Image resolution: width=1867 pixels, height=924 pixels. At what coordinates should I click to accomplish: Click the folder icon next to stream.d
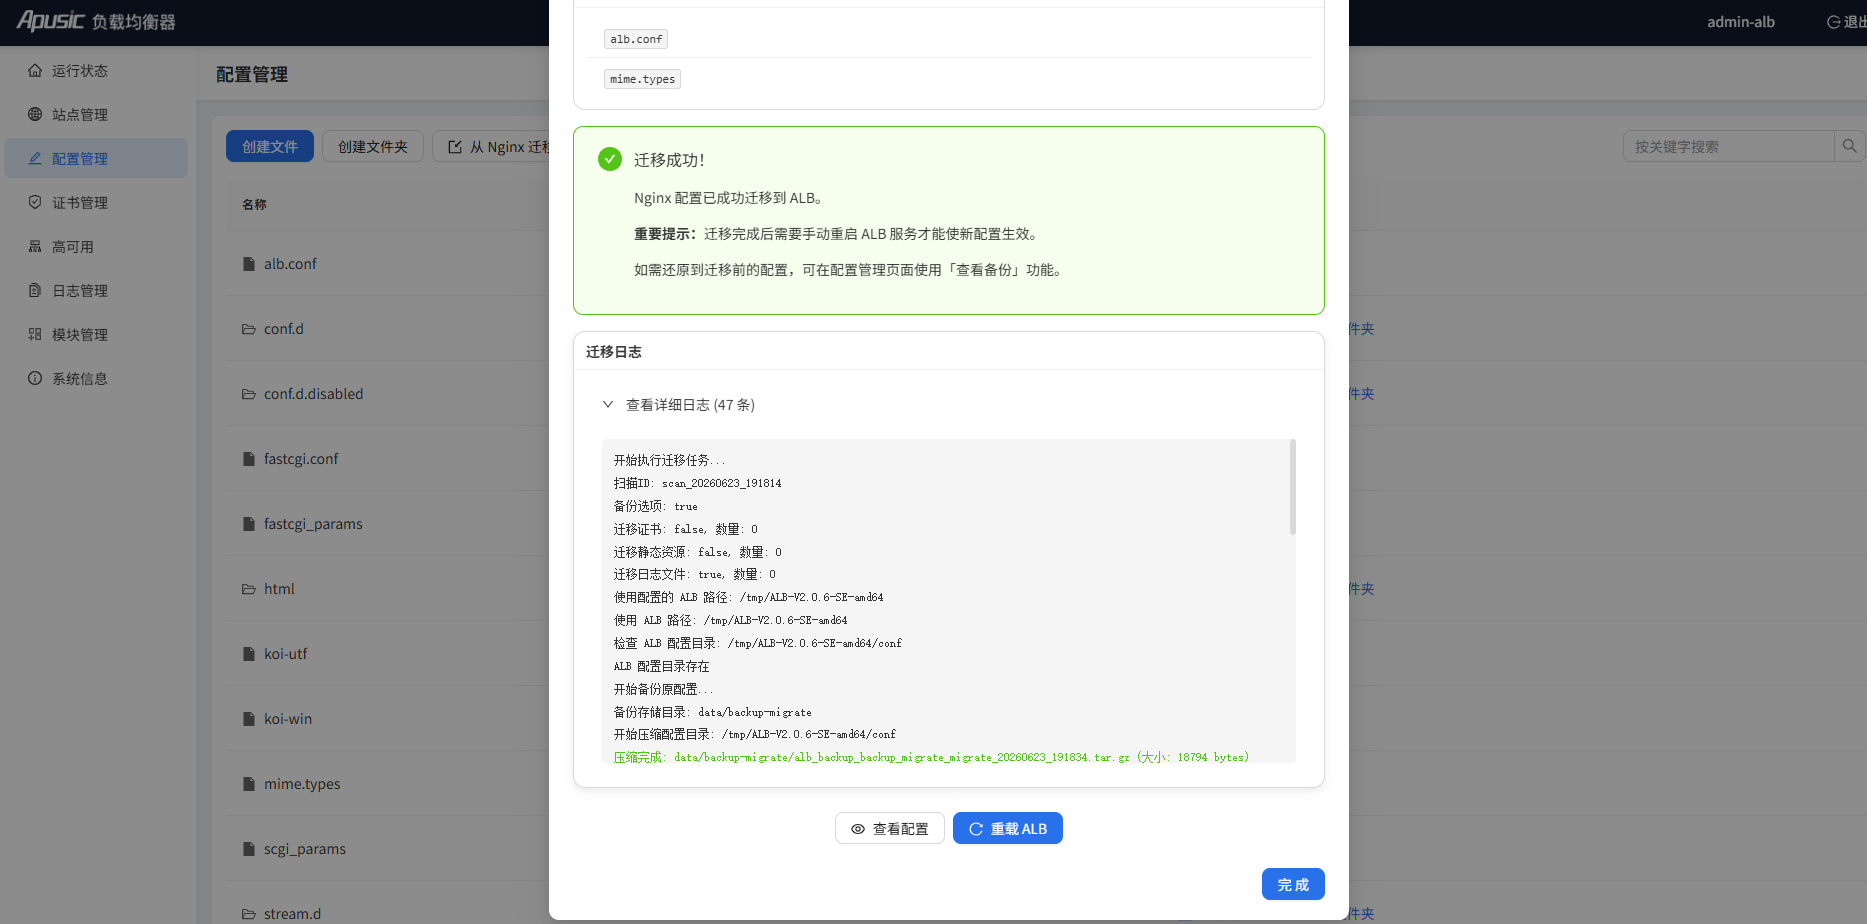pyautogui.click(x=249, y=914)
